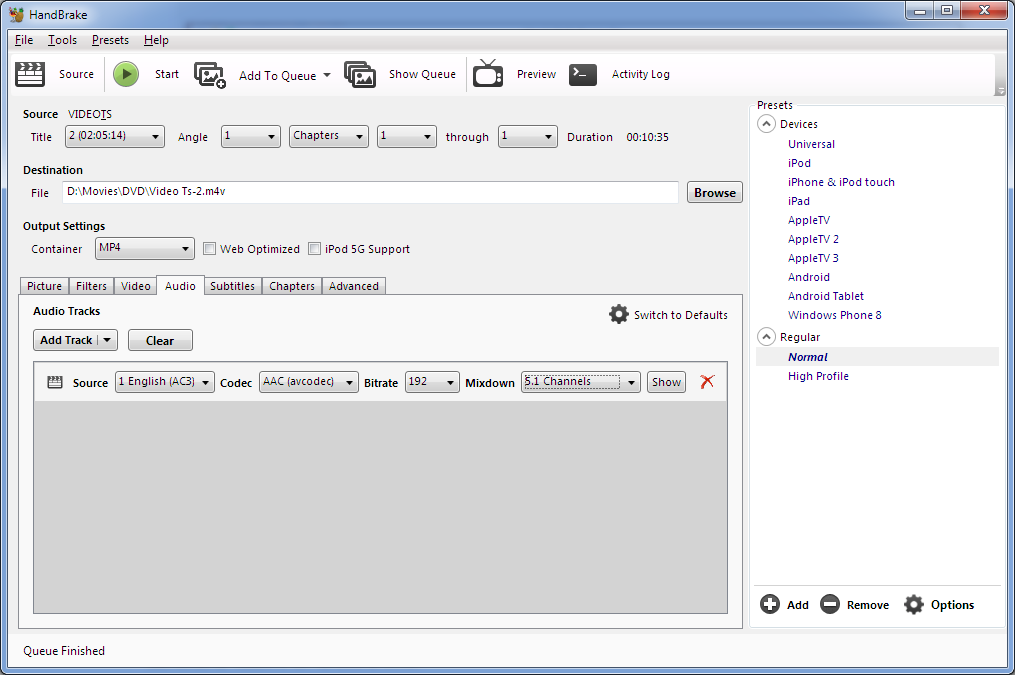
Task: Click the Show Queue icon
Action: coord(360,75)
